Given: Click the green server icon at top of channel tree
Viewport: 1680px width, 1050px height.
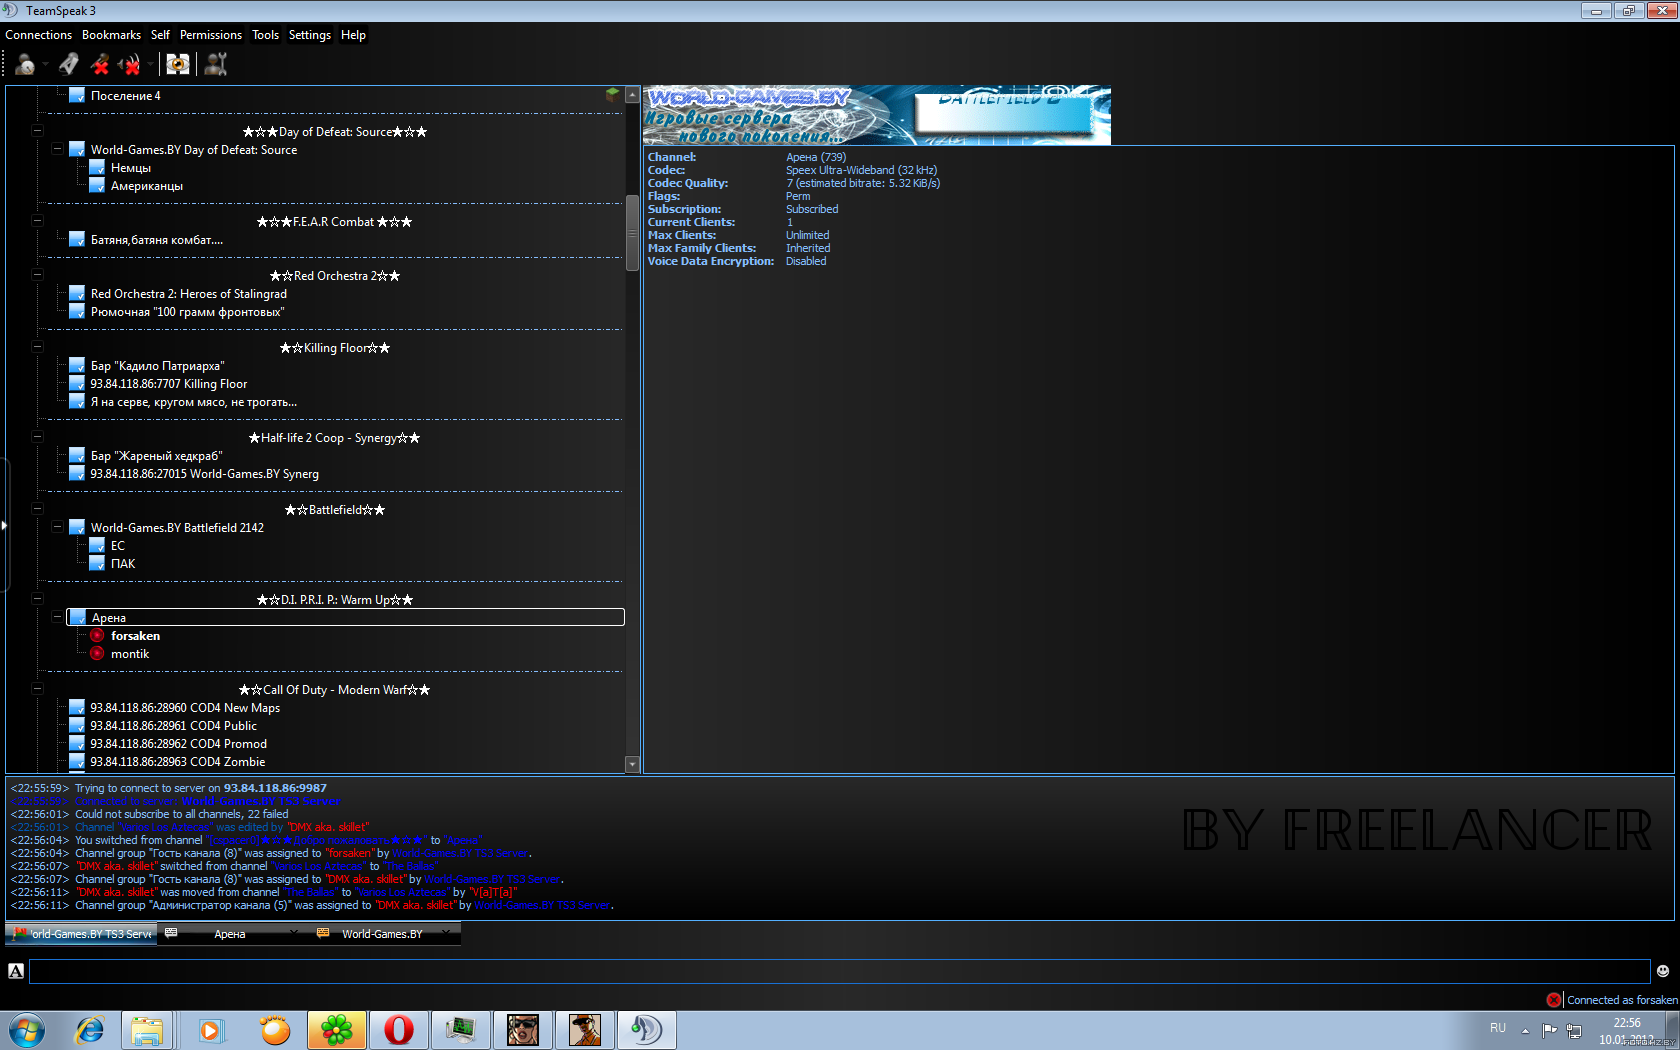Looking at the screenshot, I should point(612,94).
